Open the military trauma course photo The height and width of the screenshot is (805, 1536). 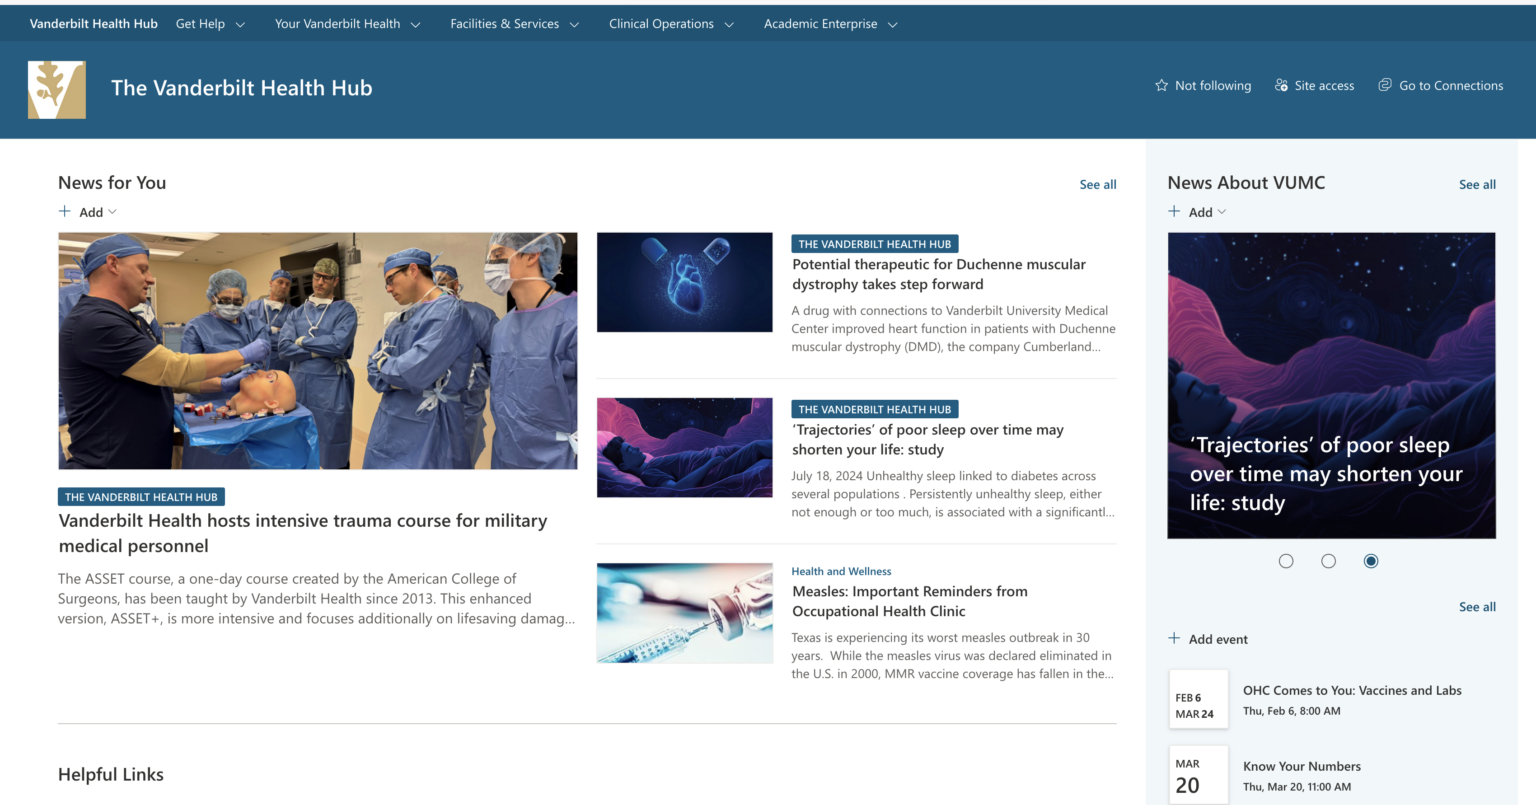318,351
